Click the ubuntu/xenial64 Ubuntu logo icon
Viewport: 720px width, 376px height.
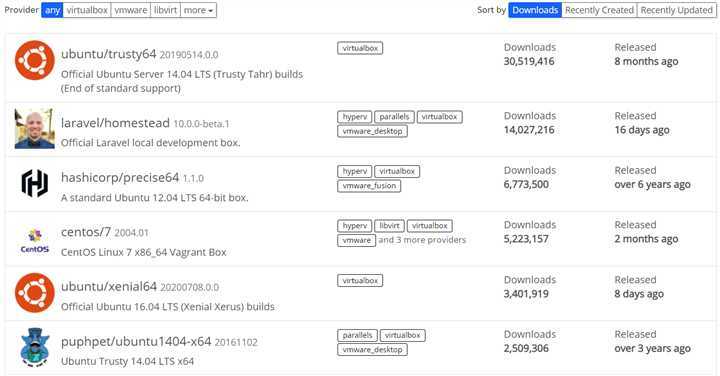(34, 293)
